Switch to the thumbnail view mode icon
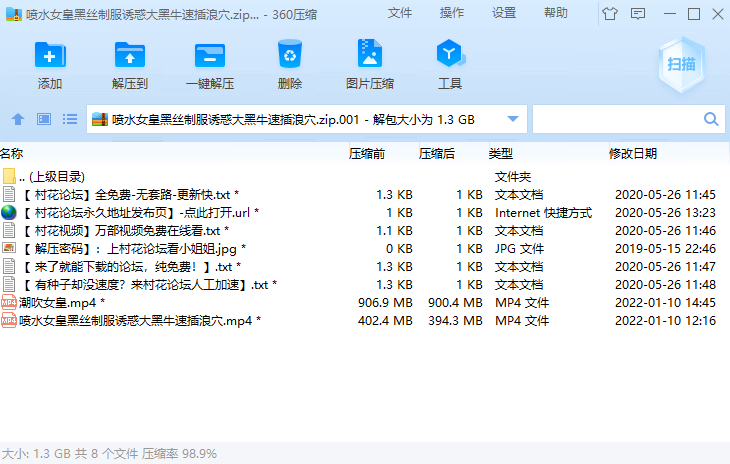Image resolution: width=730 pixels, height=464 pixels. [44, 120]
